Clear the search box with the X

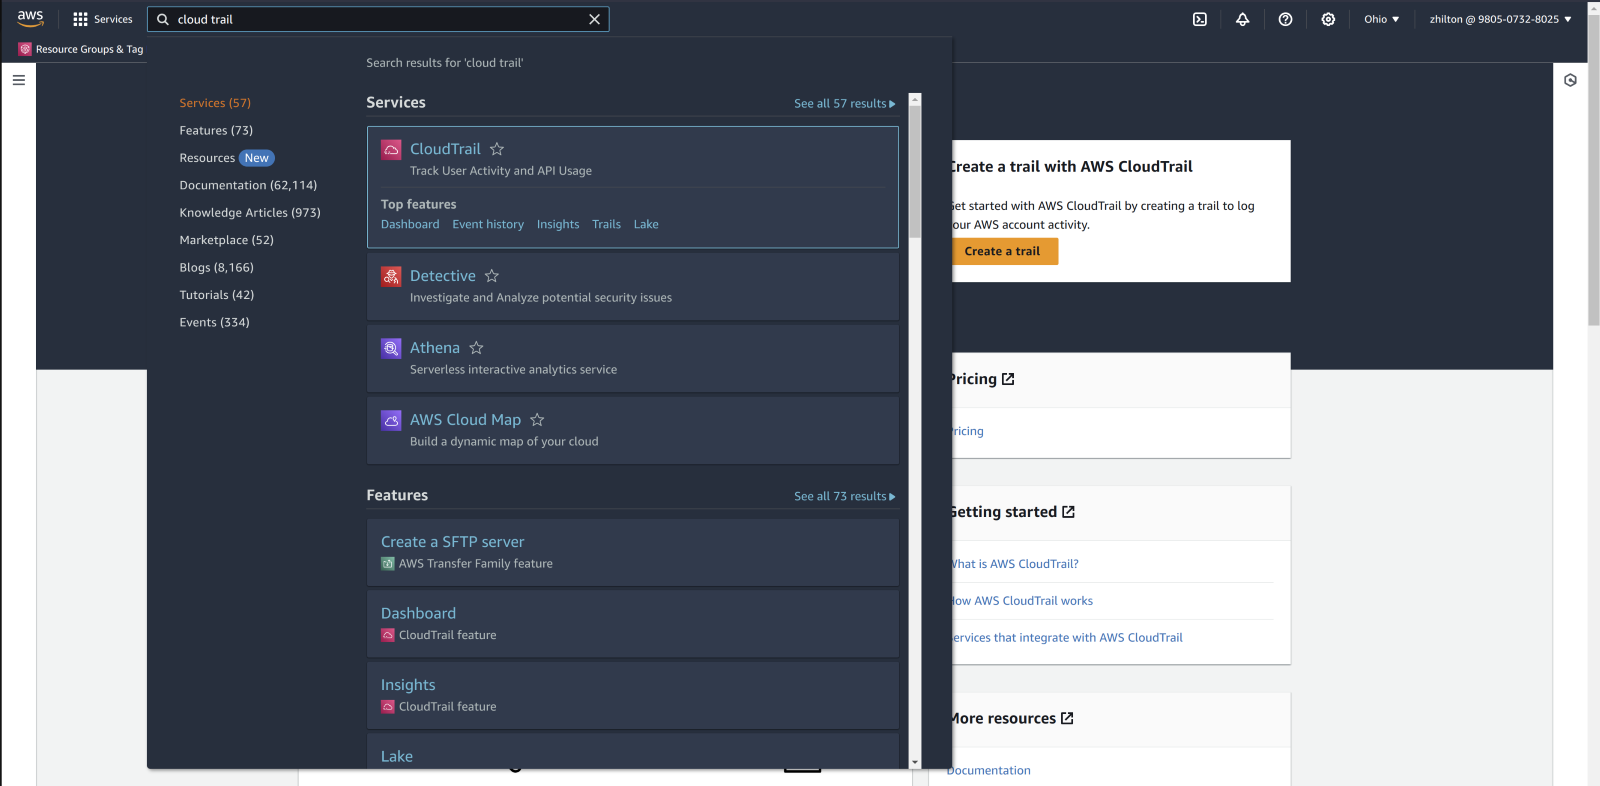[x=594, y=19]
